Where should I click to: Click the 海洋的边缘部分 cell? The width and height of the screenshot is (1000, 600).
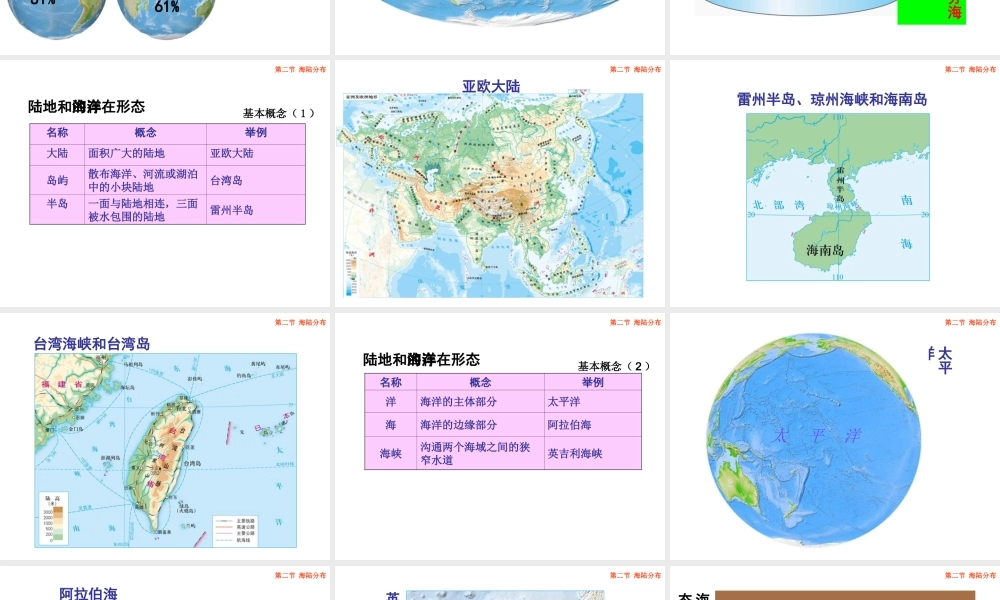pyautogui.click(x=480, y=425)
